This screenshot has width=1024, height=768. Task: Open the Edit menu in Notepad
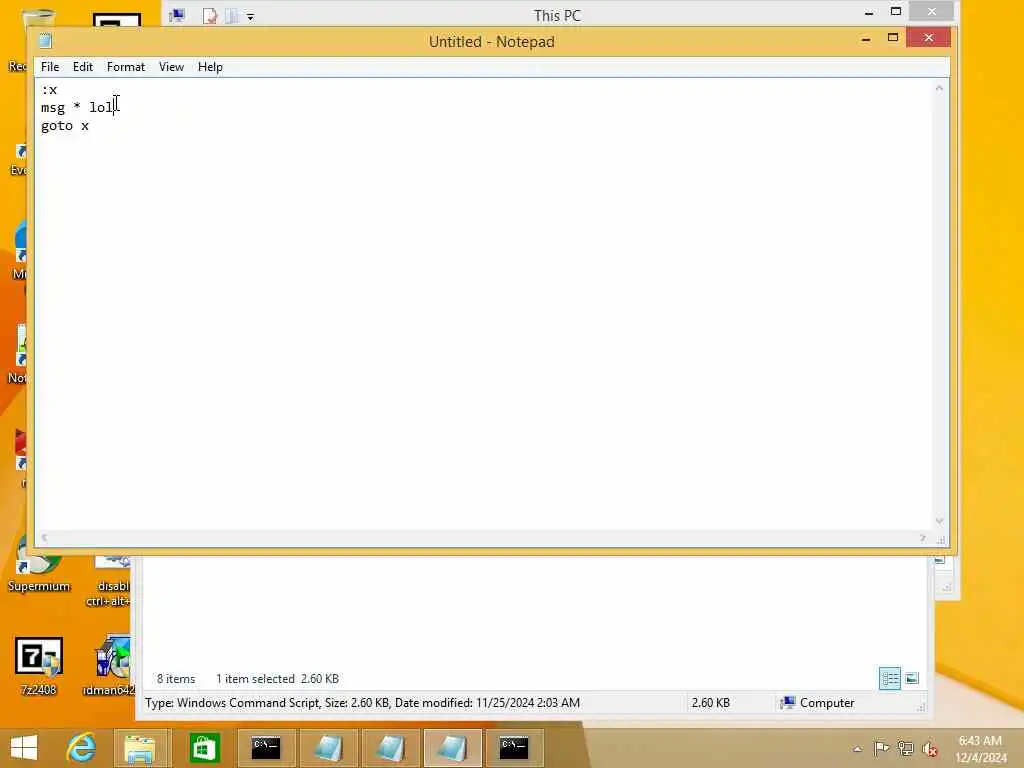[83, 67]
